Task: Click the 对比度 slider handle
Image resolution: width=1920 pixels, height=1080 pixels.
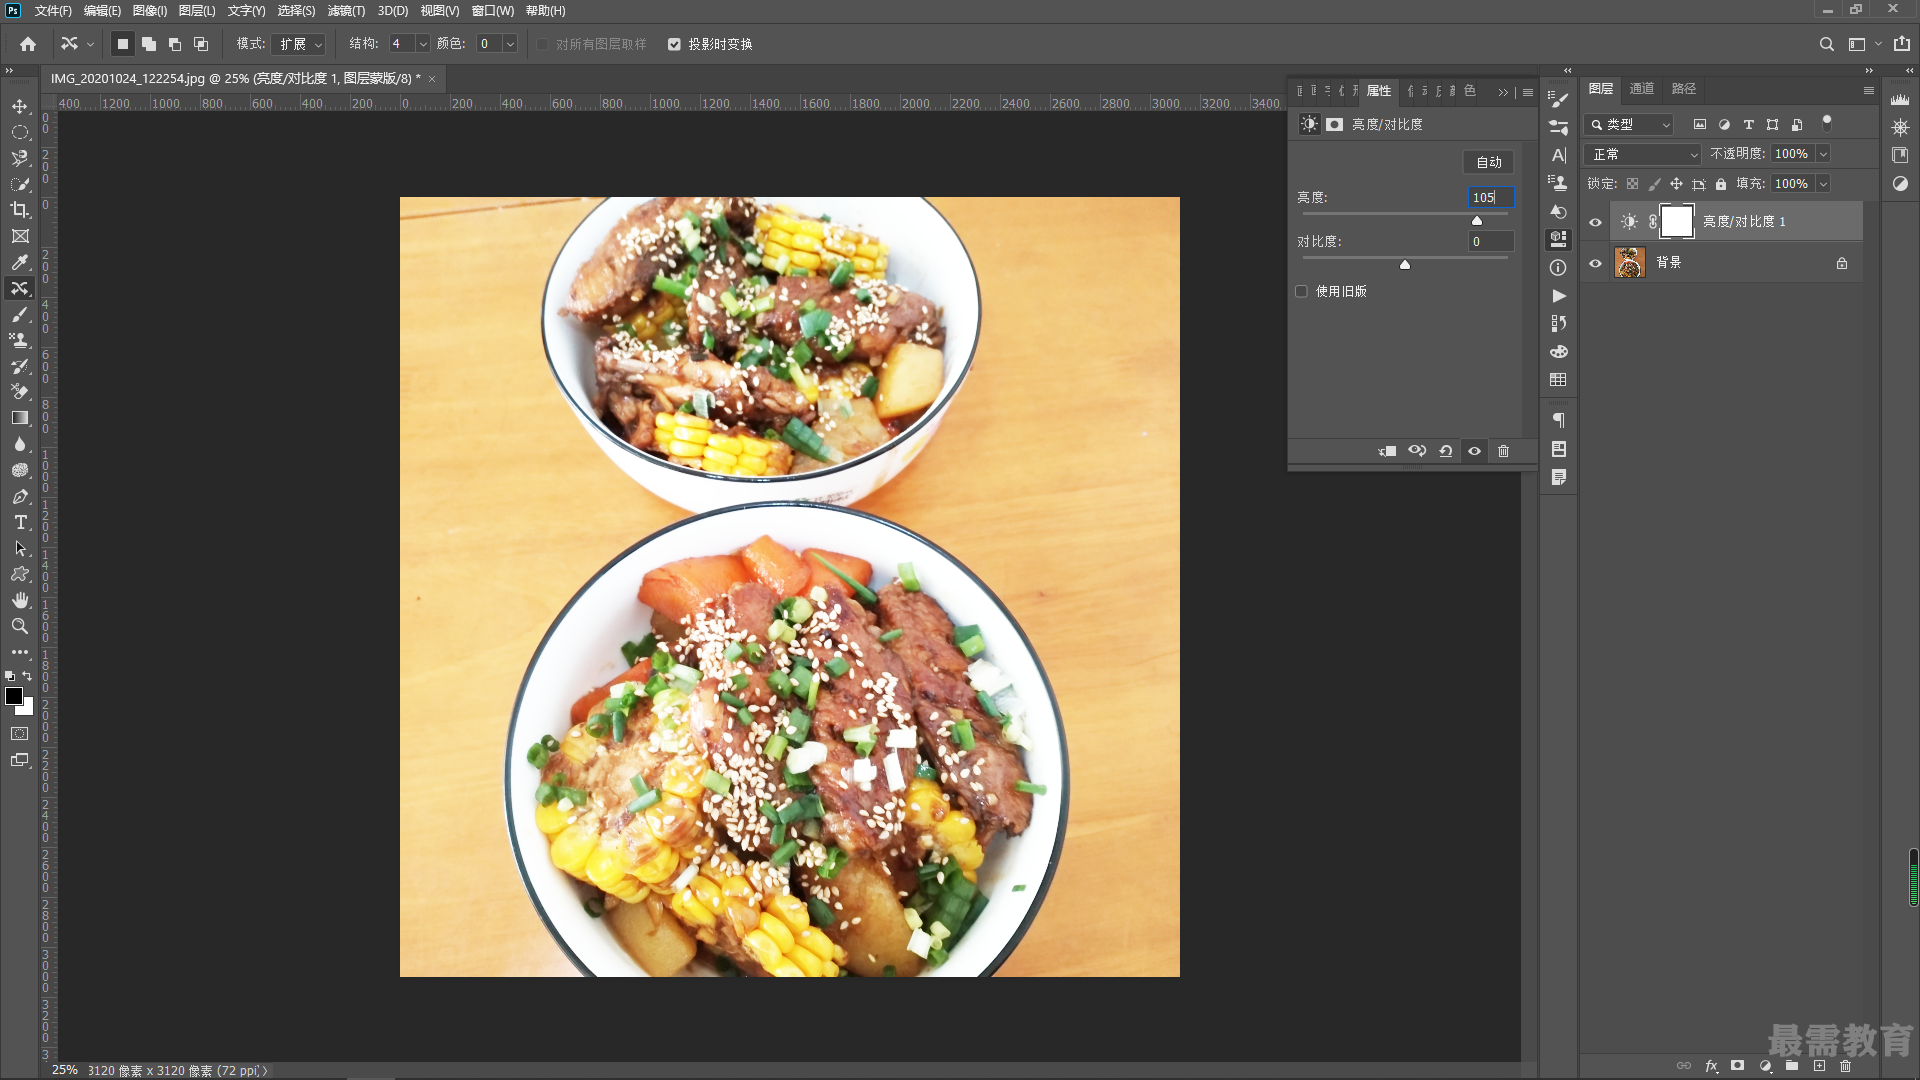Action: click(x=1405, y=264)
